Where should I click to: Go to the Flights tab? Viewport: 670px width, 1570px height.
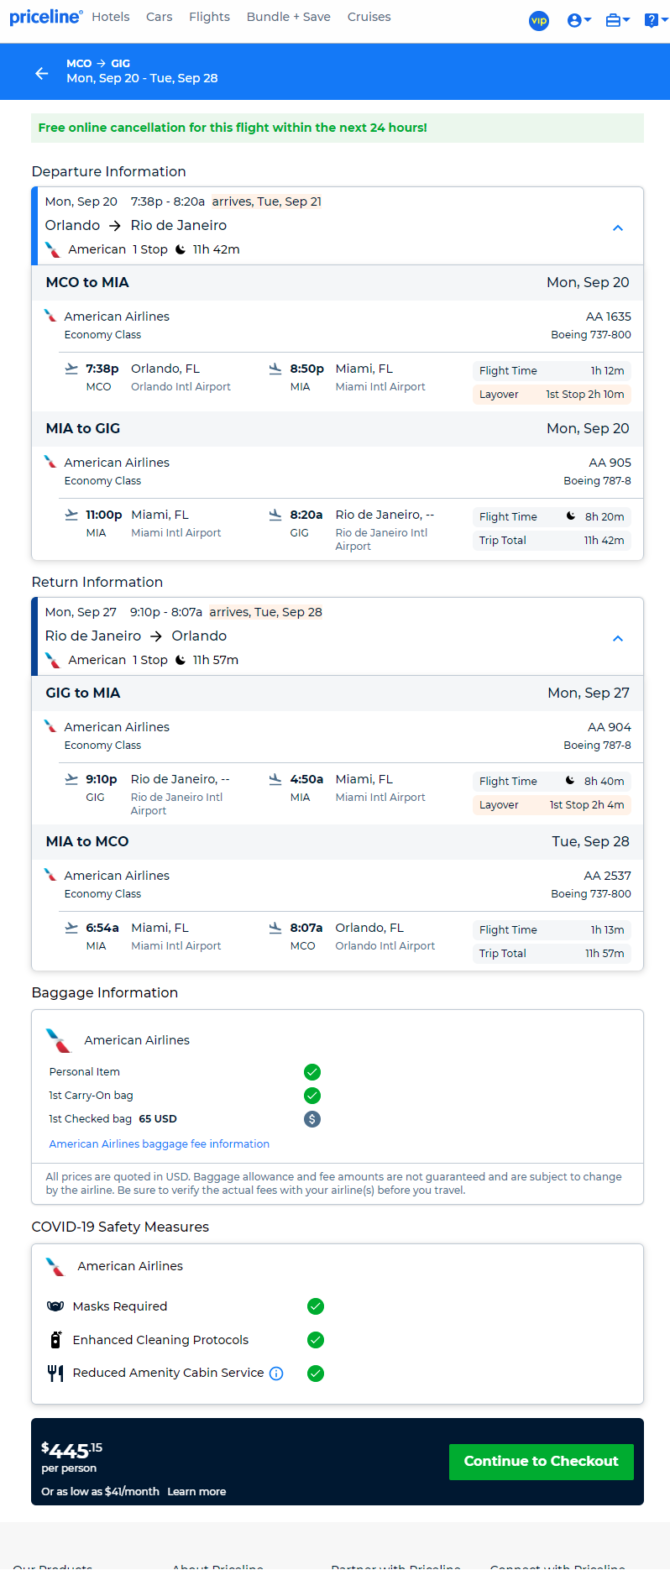click(209, 17)
